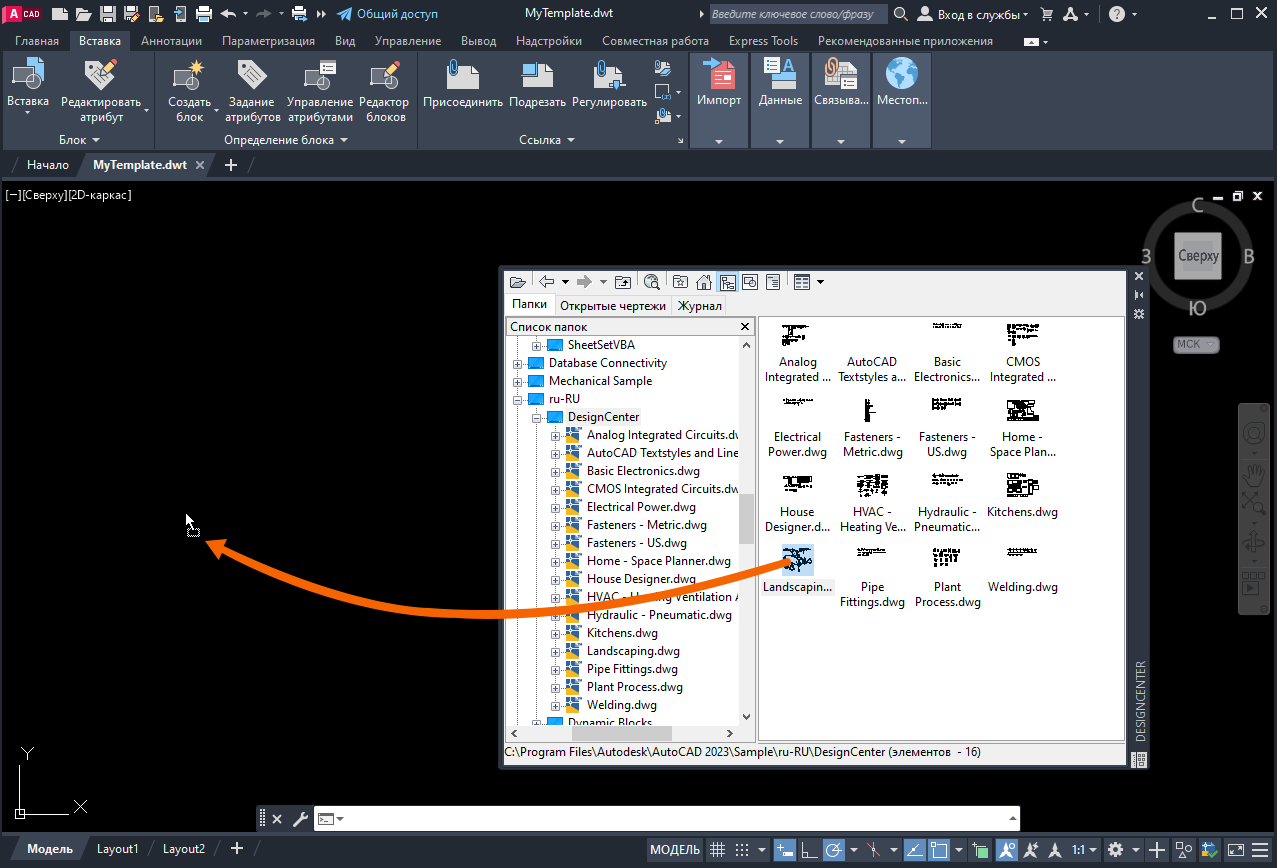
Task: Add new drawing tab with plus button
Action: point(231,165)
